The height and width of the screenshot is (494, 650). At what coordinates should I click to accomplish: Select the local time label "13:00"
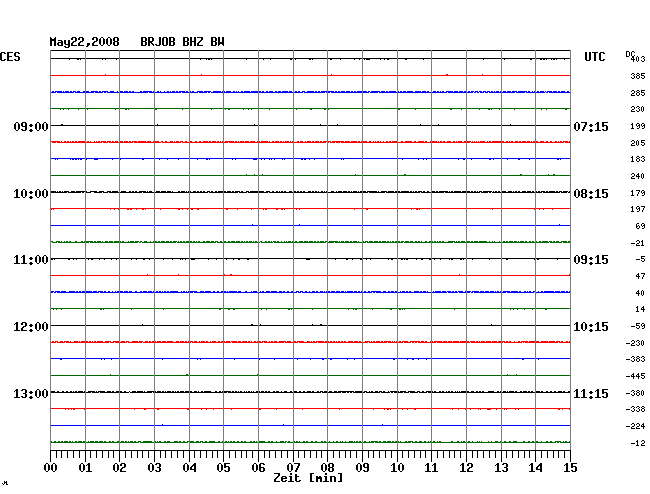click(31, 393)
